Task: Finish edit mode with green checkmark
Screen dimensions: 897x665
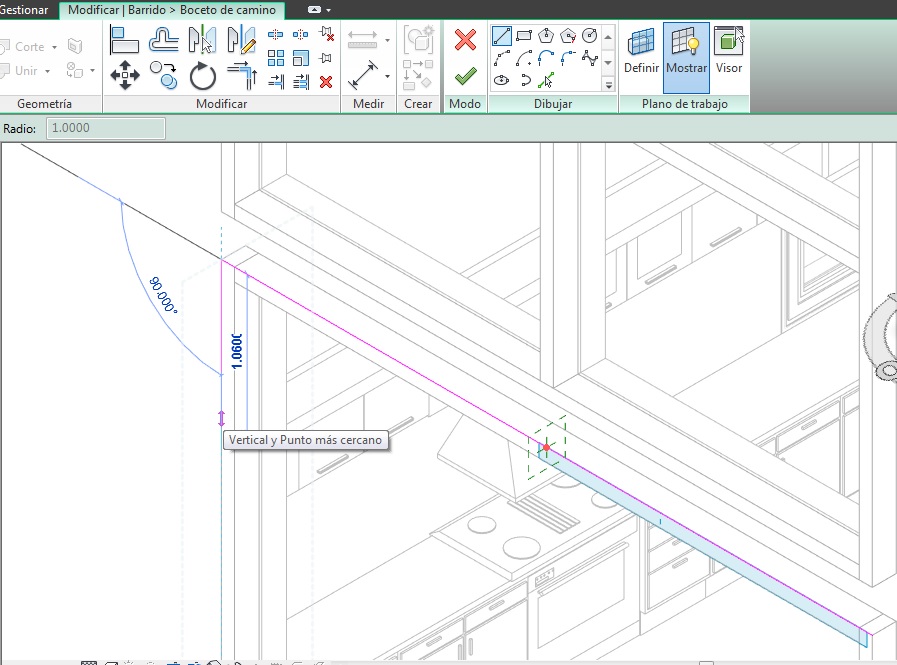Action: (465, 76)
